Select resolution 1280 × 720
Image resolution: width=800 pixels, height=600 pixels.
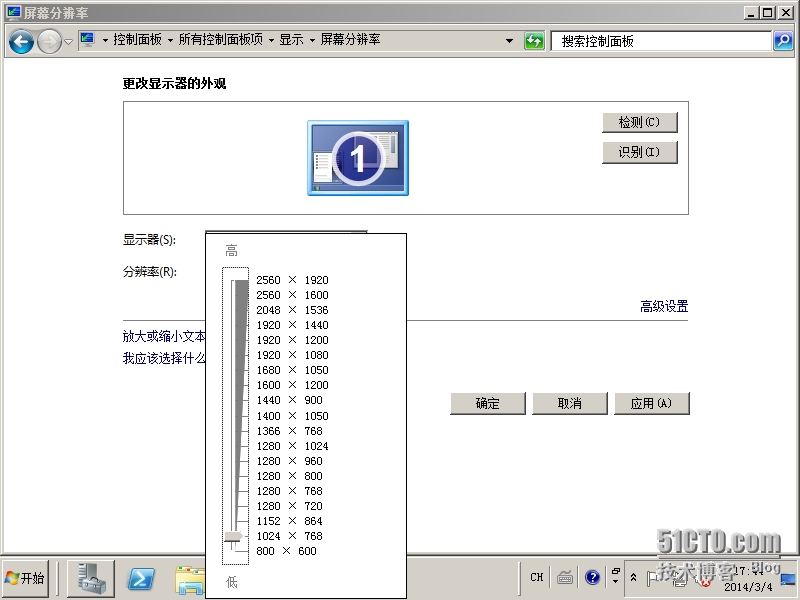click(x=289, y=506)
